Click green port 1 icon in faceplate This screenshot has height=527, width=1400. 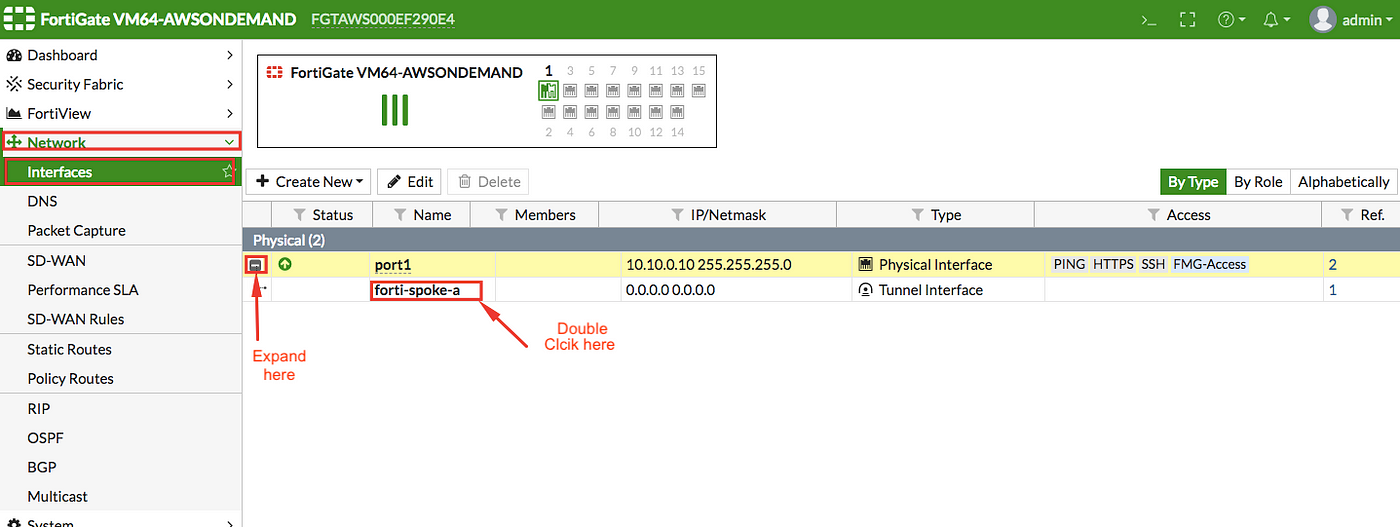pyautogui.click(x=548, y=90)
